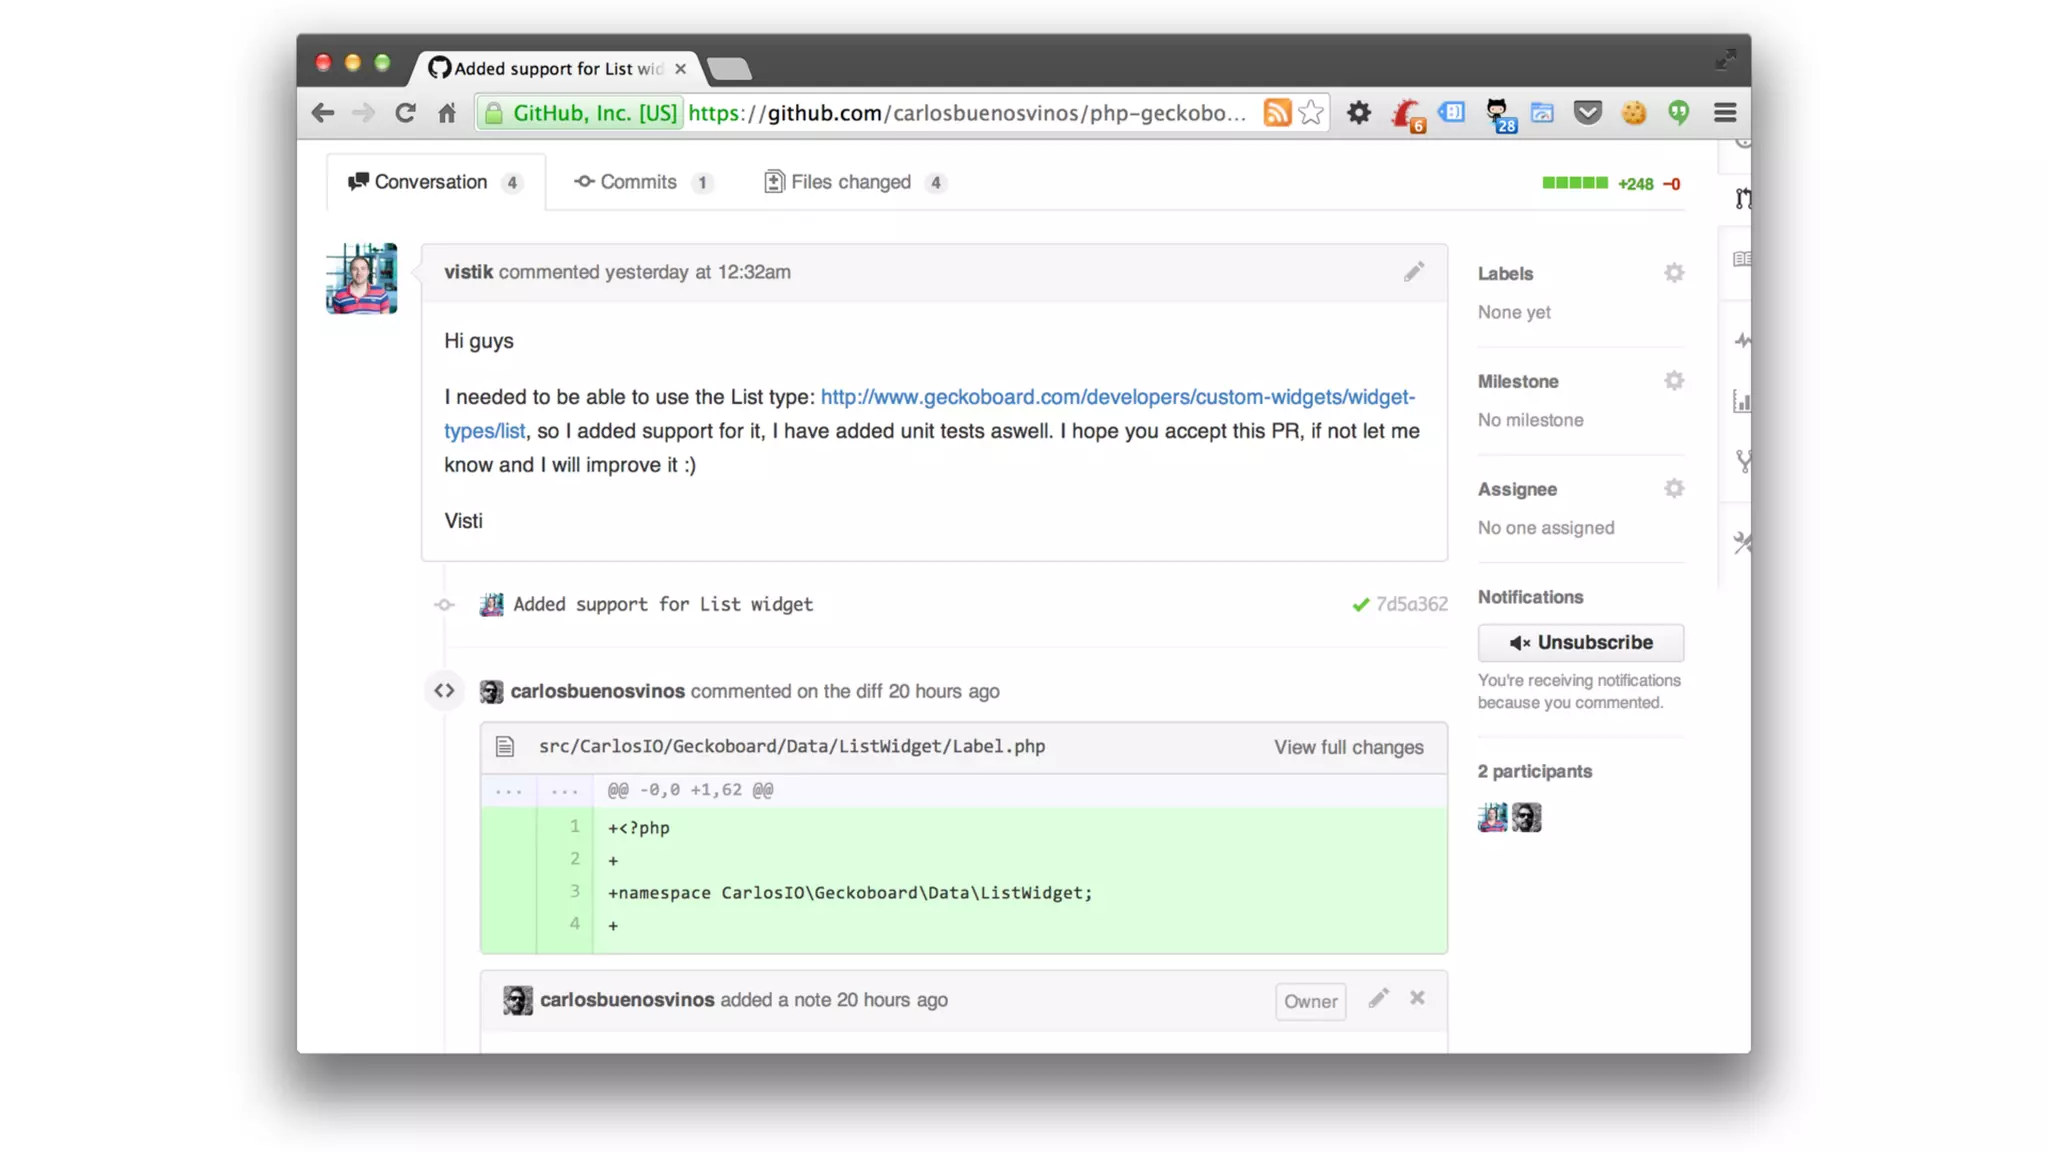Edit vistik's comment with pencil icon

[1413, 272]
